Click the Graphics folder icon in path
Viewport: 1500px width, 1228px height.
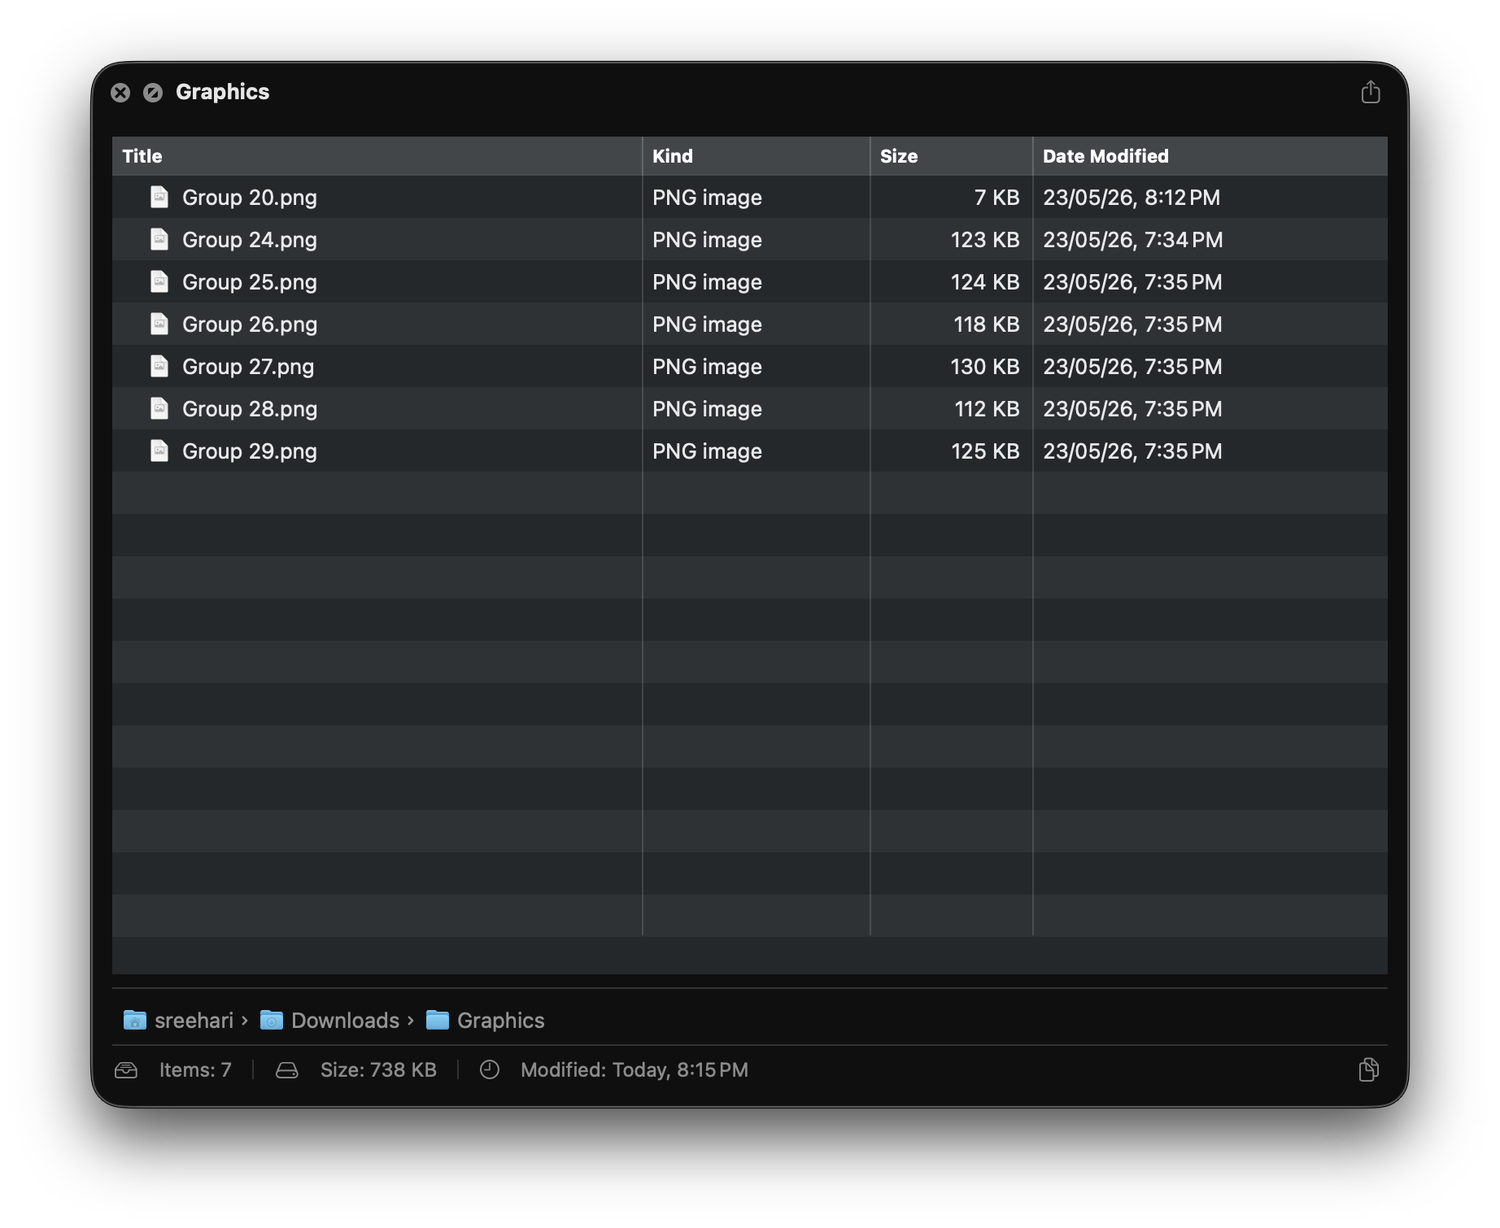[437, 1020]
